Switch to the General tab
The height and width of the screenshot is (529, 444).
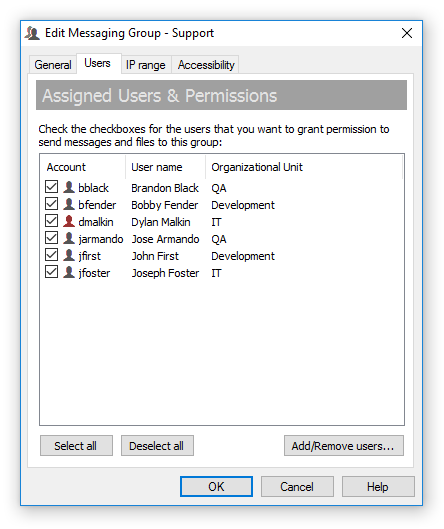click(x=53, y=65)
